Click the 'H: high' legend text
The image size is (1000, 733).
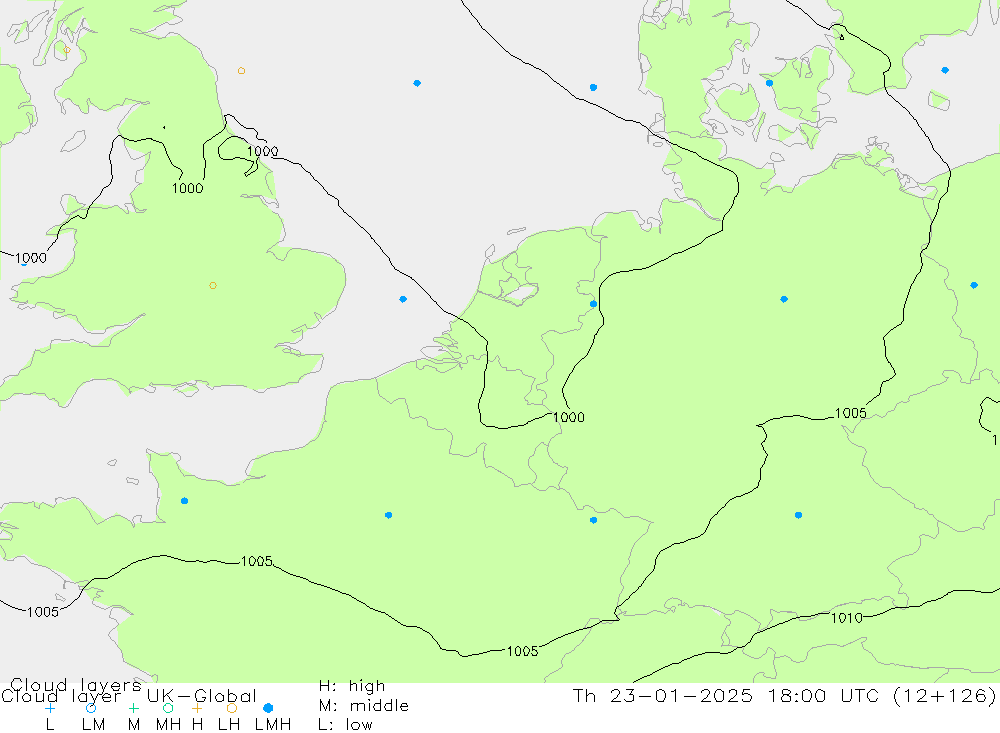coord(351,686)
